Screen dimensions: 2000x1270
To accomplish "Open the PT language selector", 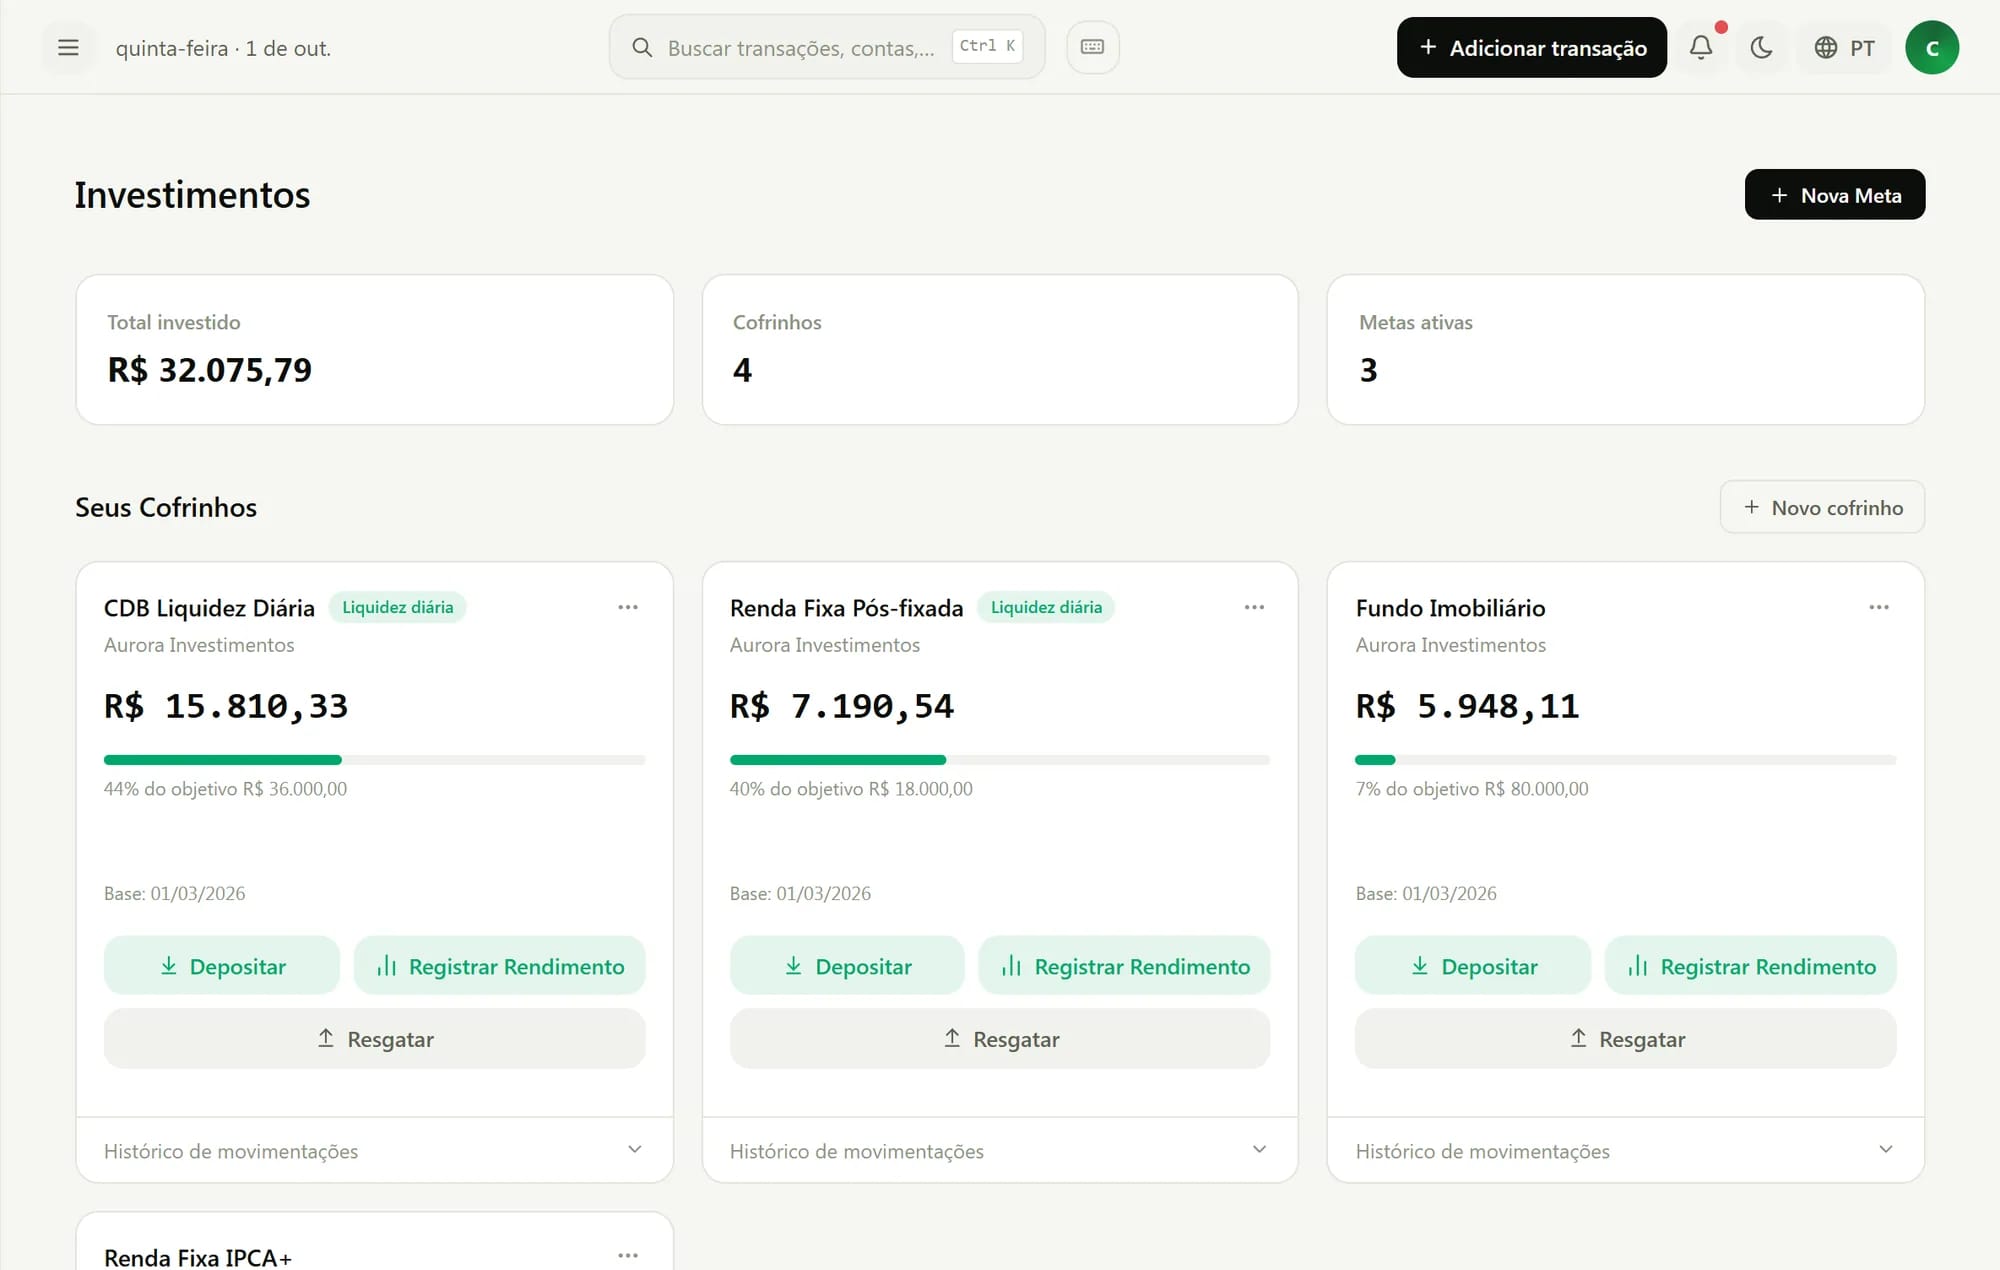I will [x=1844, y=47].
